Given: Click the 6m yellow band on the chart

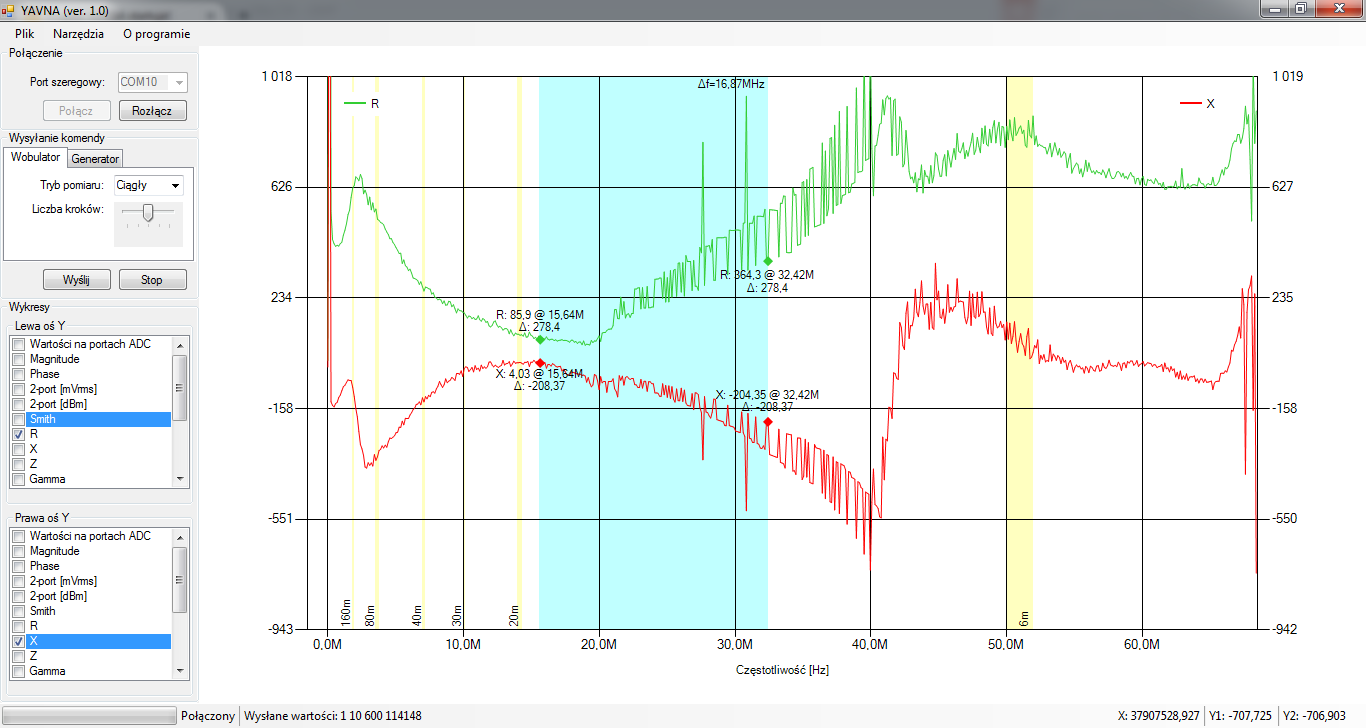Looking at the screenshot, I should [x=1020, y=400].
